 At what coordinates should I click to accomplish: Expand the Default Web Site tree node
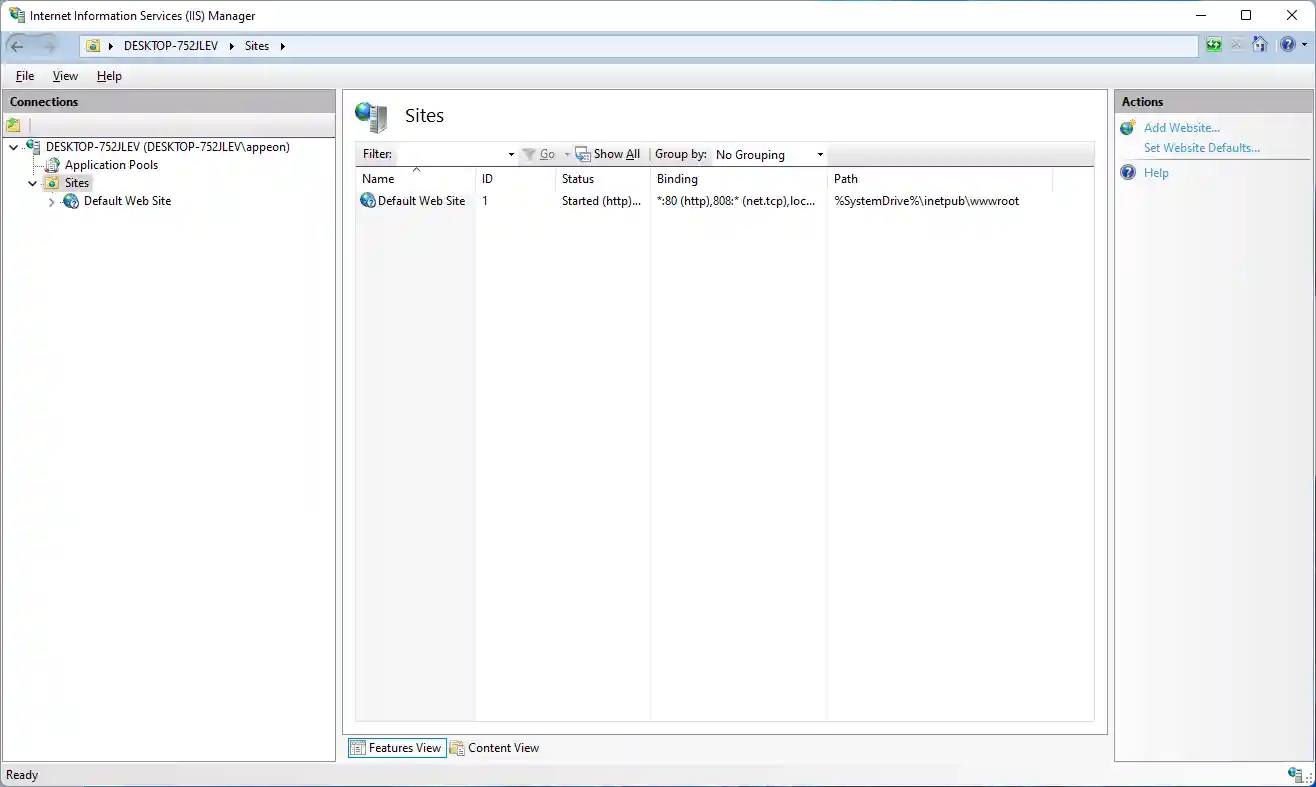(52, 202)
